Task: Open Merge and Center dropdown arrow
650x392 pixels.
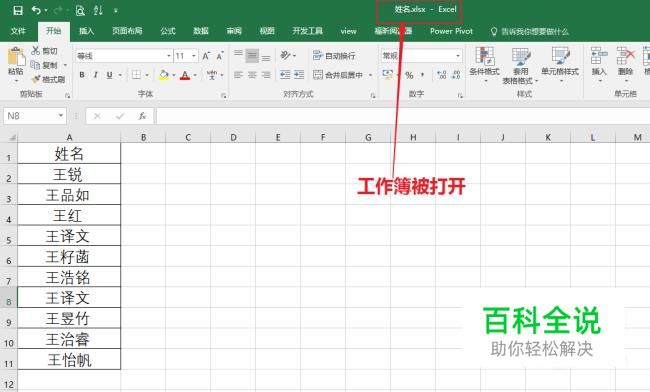Action: (x=371, y=75)
